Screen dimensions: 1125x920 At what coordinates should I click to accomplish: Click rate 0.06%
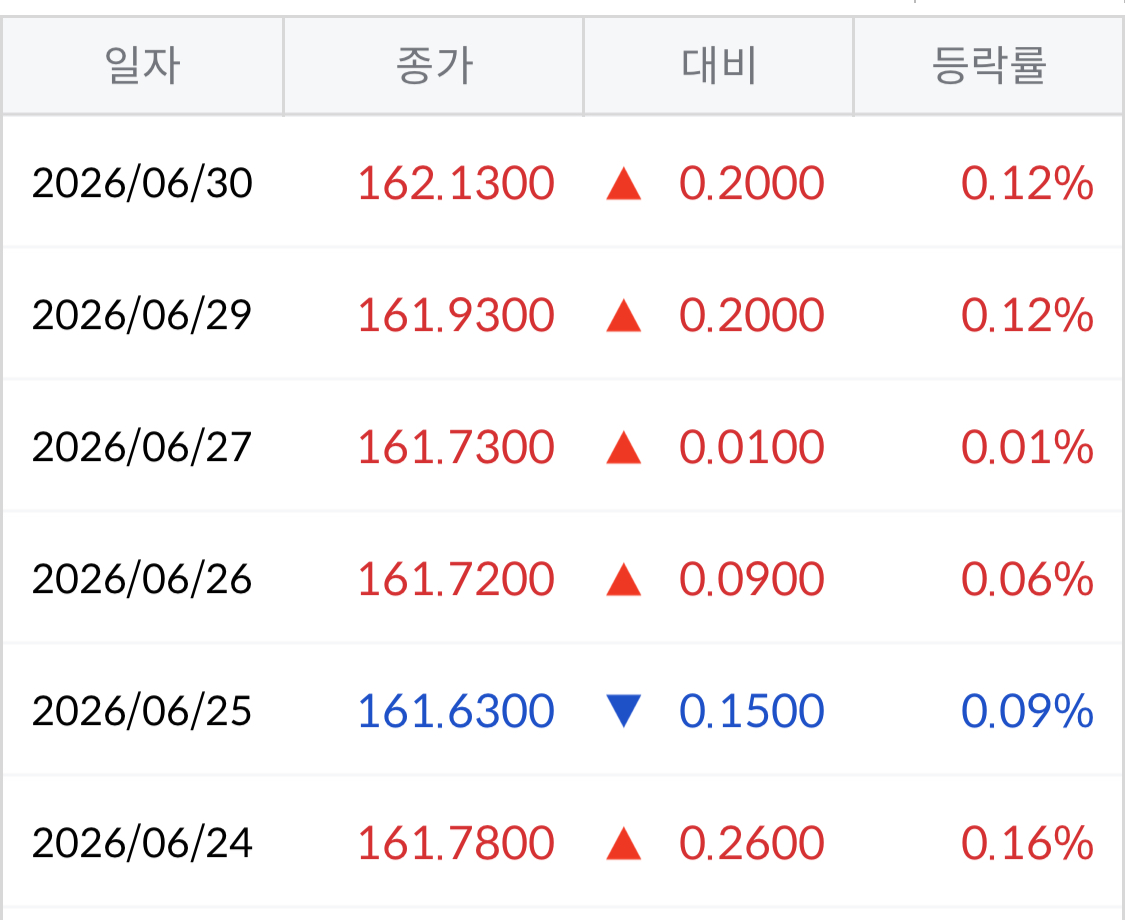pyautogui.click(x=1027, y=579)
